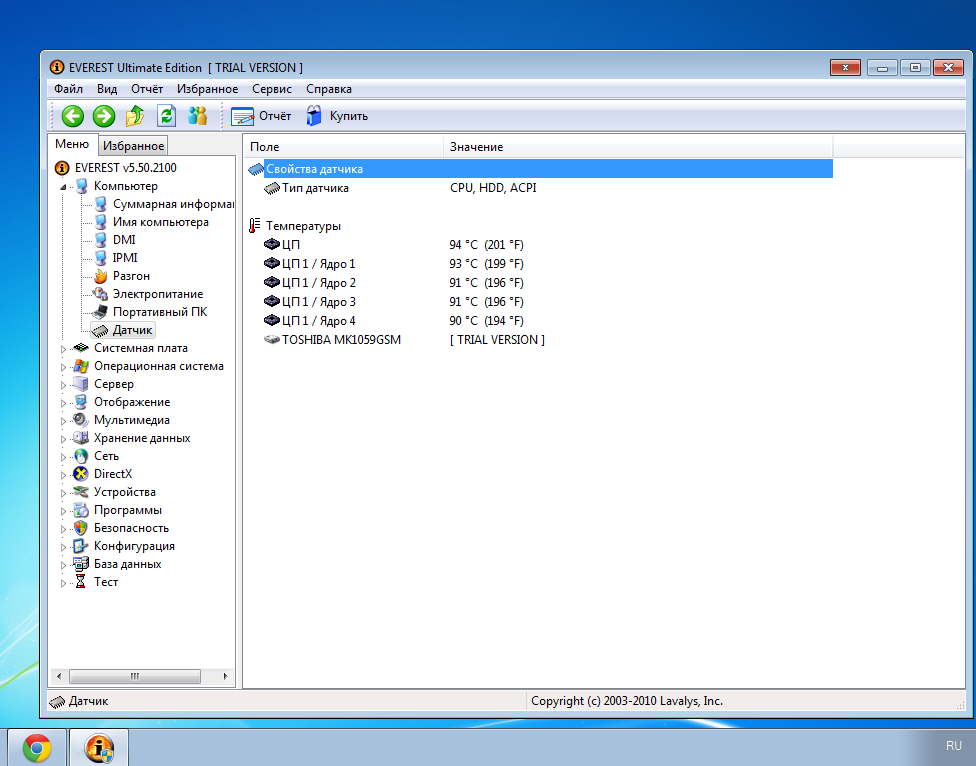Select the ЦП 1 / Ядро 1 row

[x=540, y=264]
